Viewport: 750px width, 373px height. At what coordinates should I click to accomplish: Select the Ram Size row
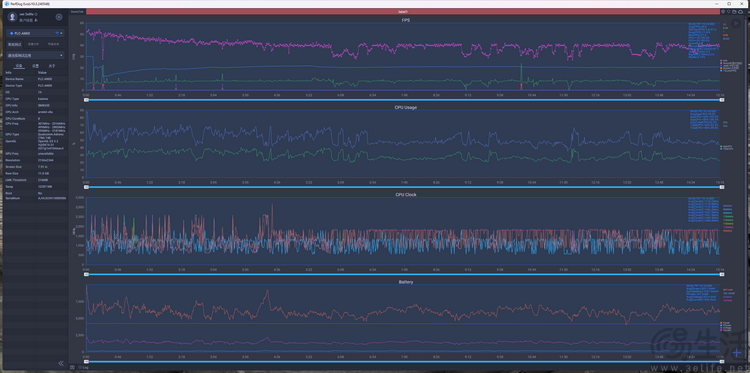pyautogui.click(x=35, y=173)
